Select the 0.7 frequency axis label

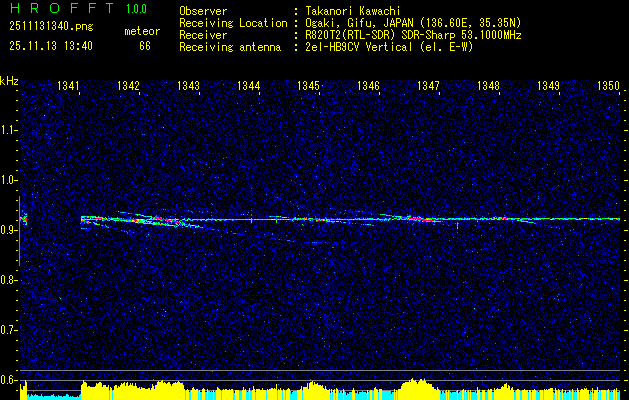[9, 330]
